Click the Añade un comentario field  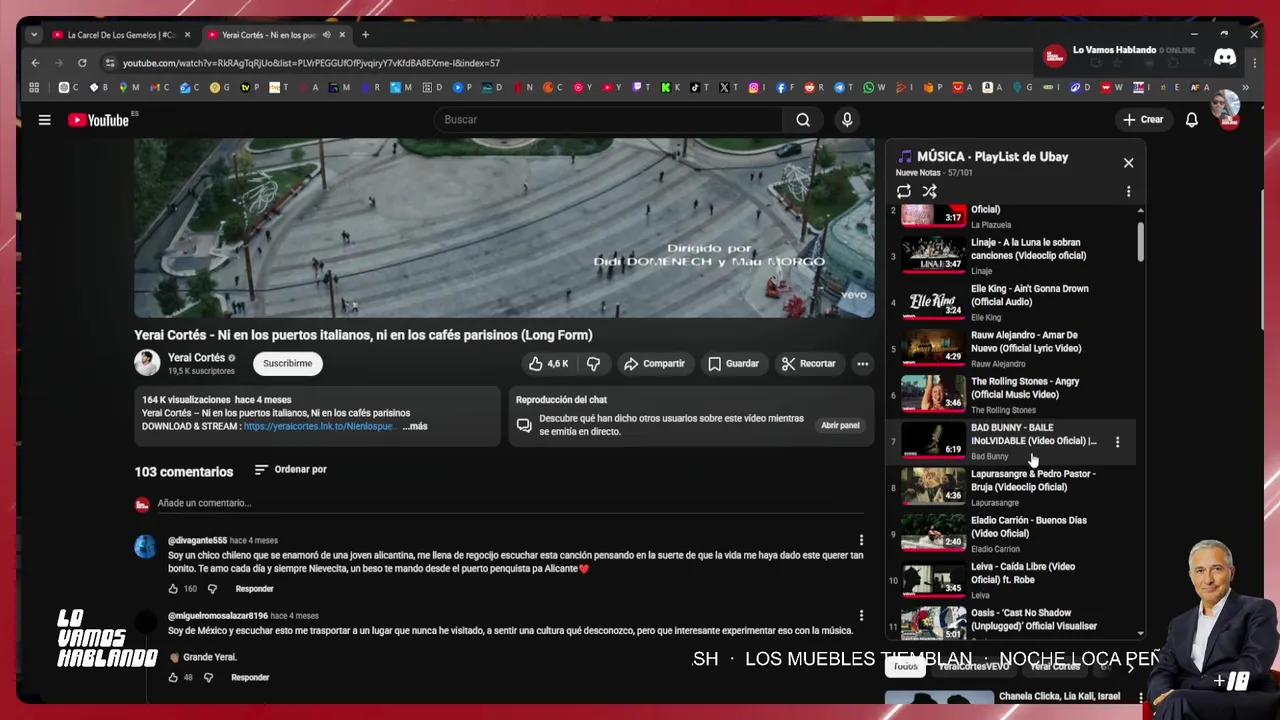coord(510,503)
